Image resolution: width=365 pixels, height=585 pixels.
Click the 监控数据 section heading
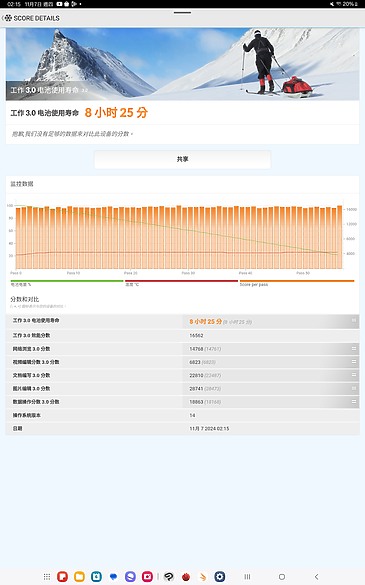[x=22, y=184]
